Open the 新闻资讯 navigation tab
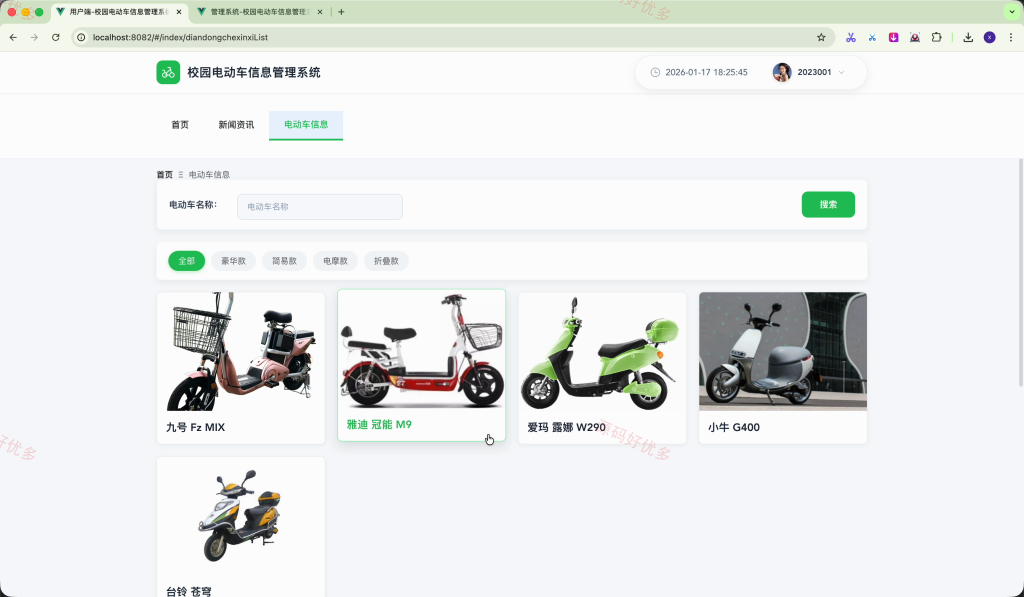The width and height of the screenshot is (1024, 597). pos(236,125)
